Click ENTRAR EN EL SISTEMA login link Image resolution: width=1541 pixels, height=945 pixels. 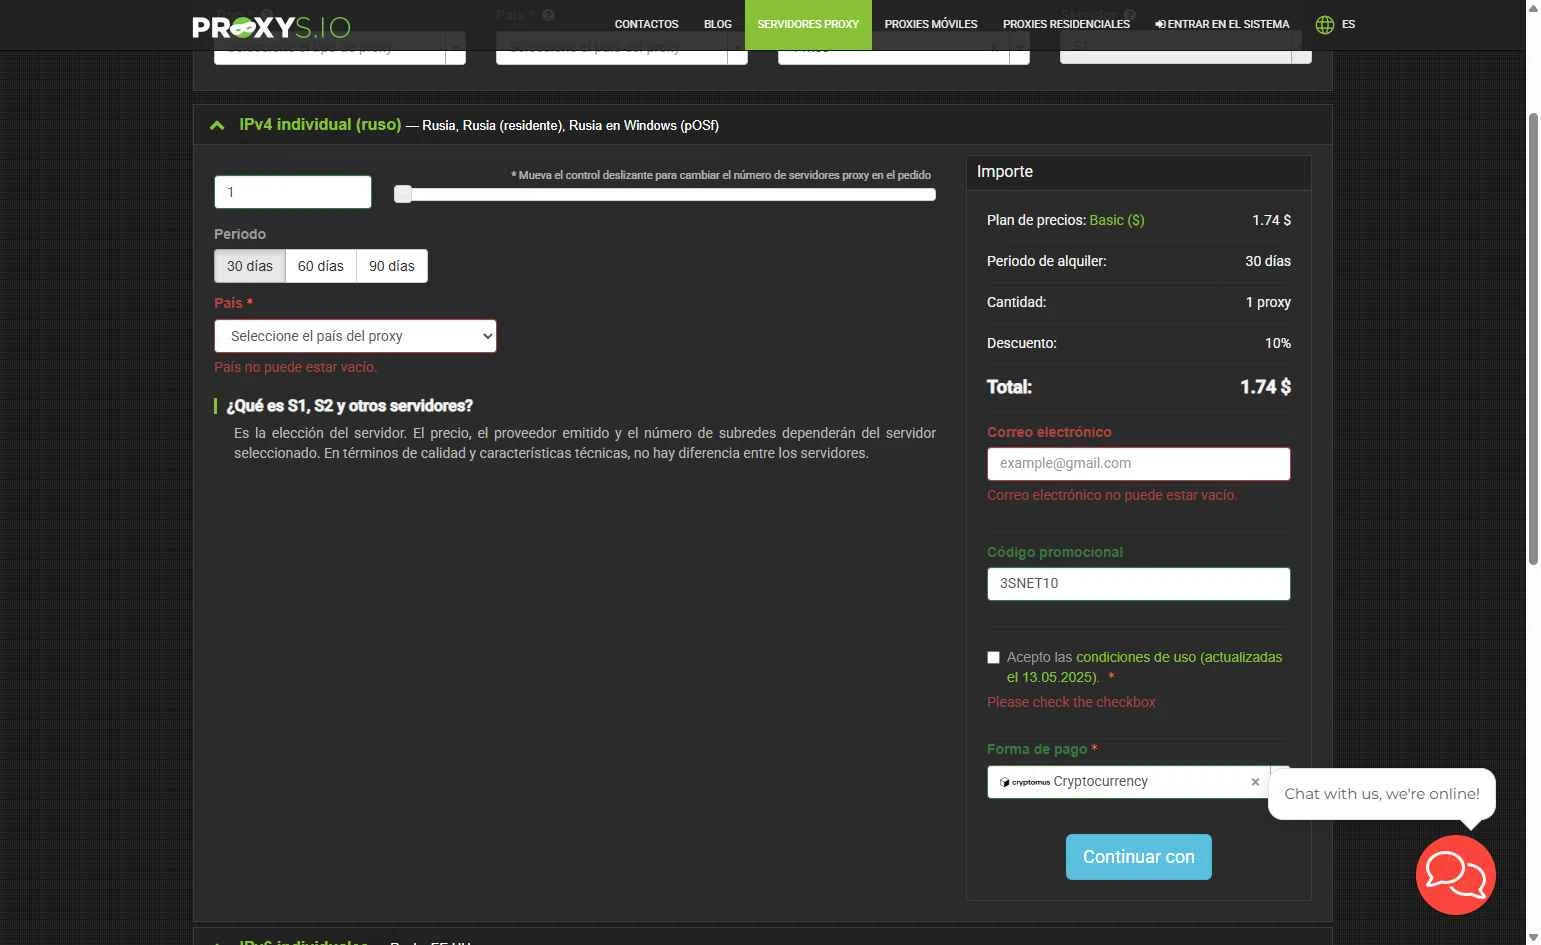click(x=1222, y=24)
